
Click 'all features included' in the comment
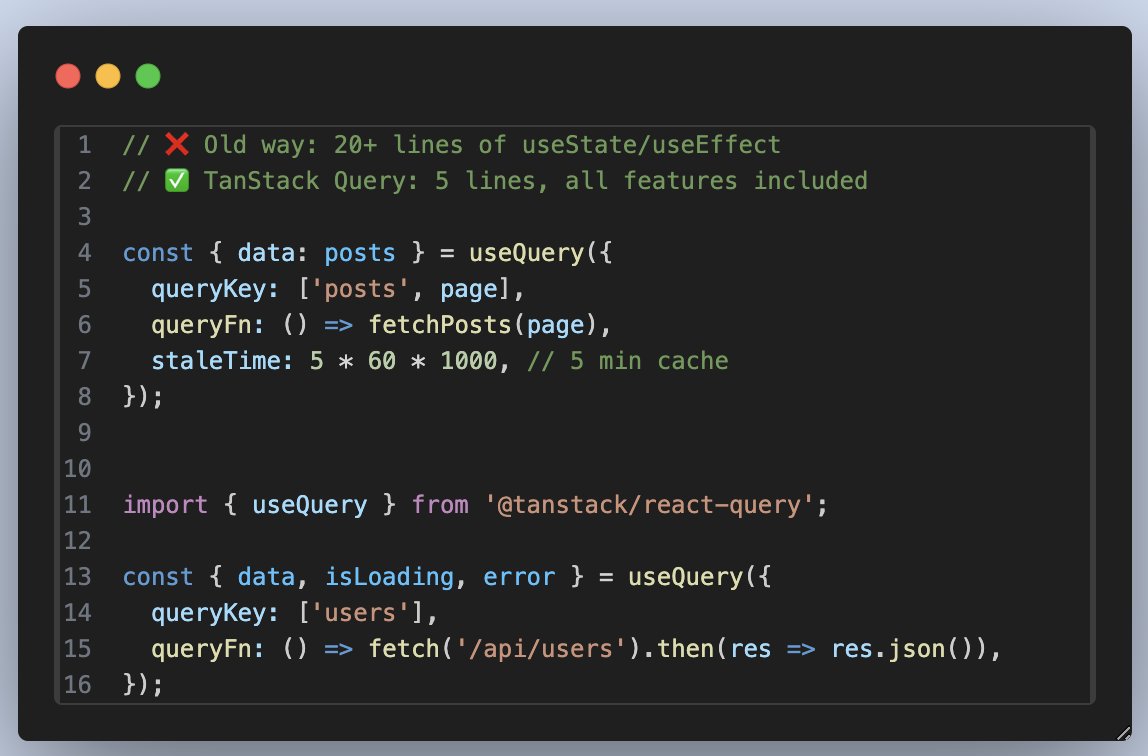(716, 181)
